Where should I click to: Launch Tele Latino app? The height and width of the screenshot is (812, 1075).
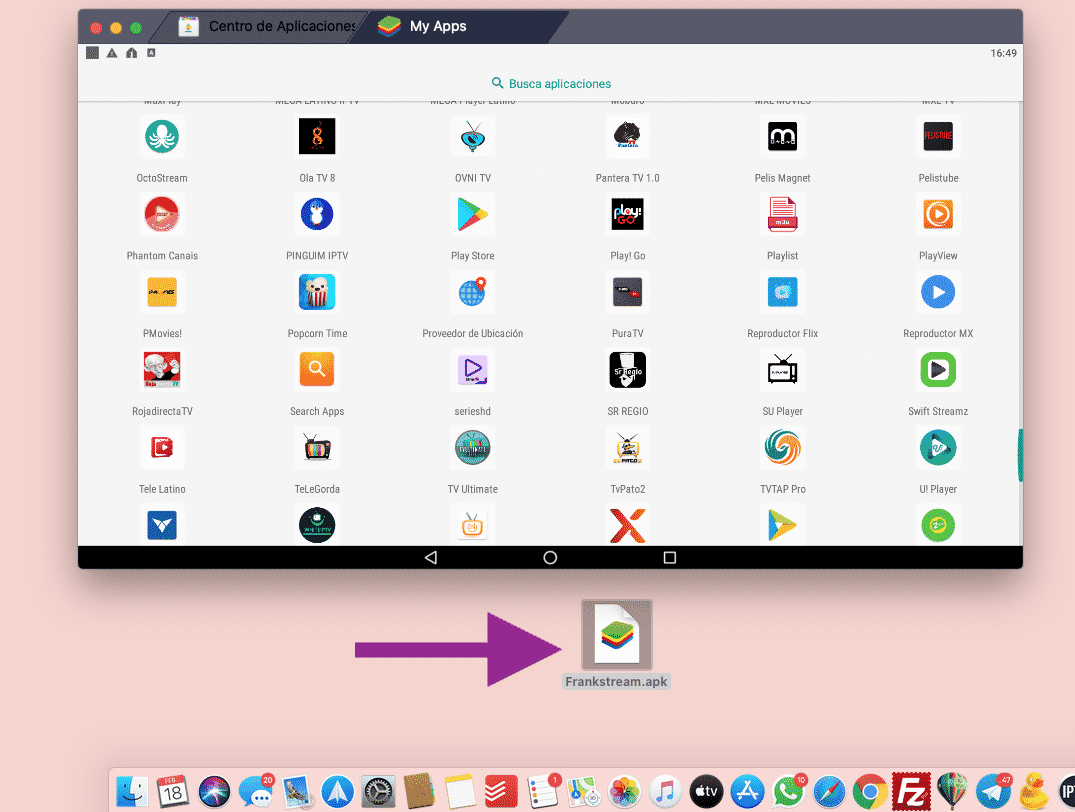click(x=162, y=448)
